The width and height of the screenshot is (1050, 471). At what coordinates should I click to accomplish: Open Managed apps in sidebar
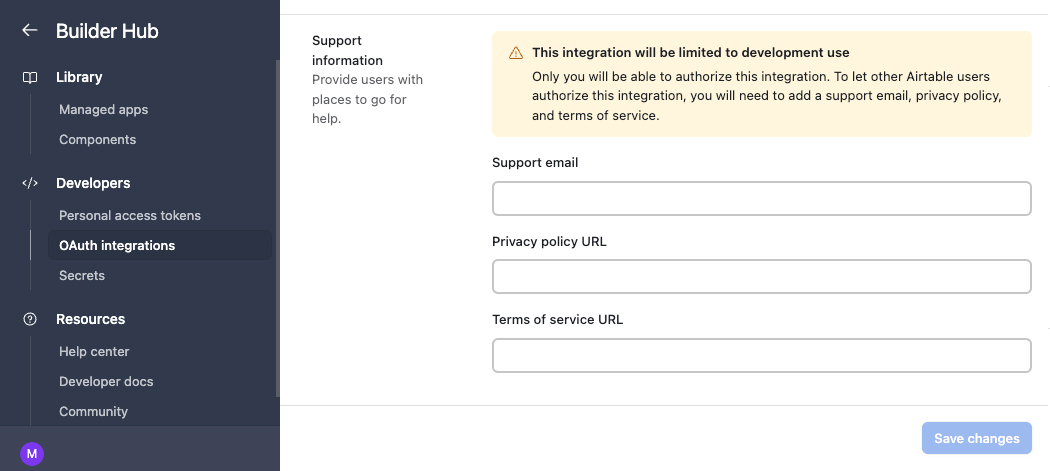103,109
